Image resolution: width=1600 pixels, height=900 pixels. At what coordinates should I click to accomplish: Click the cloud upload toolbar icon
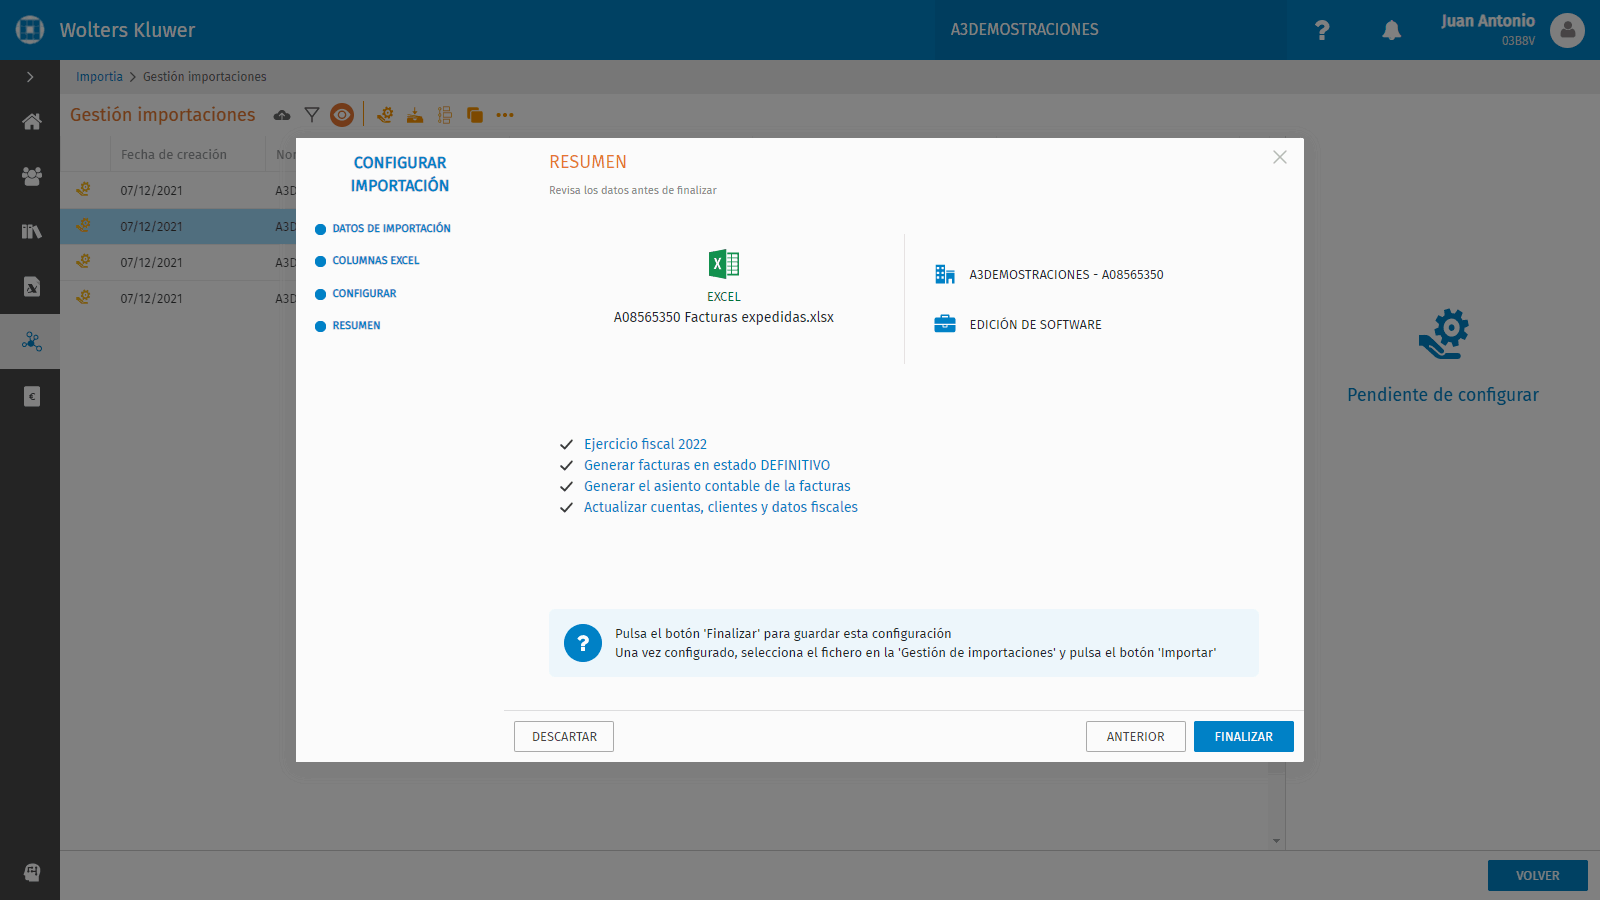coord(282,115)
